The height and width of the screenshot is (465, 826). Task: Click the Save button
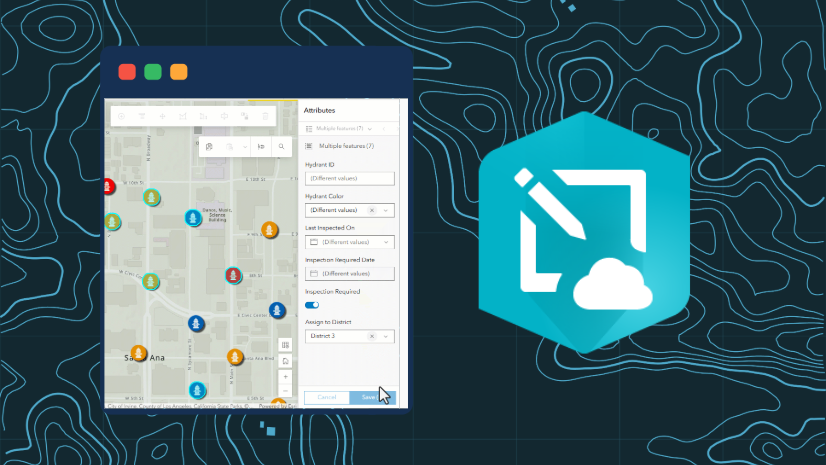click(372, 397)
